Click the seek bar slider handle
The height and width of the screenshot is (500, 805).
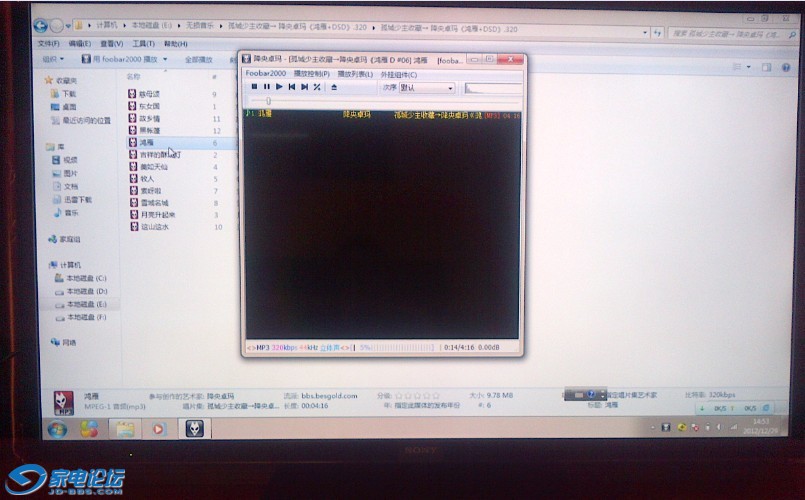268,101
